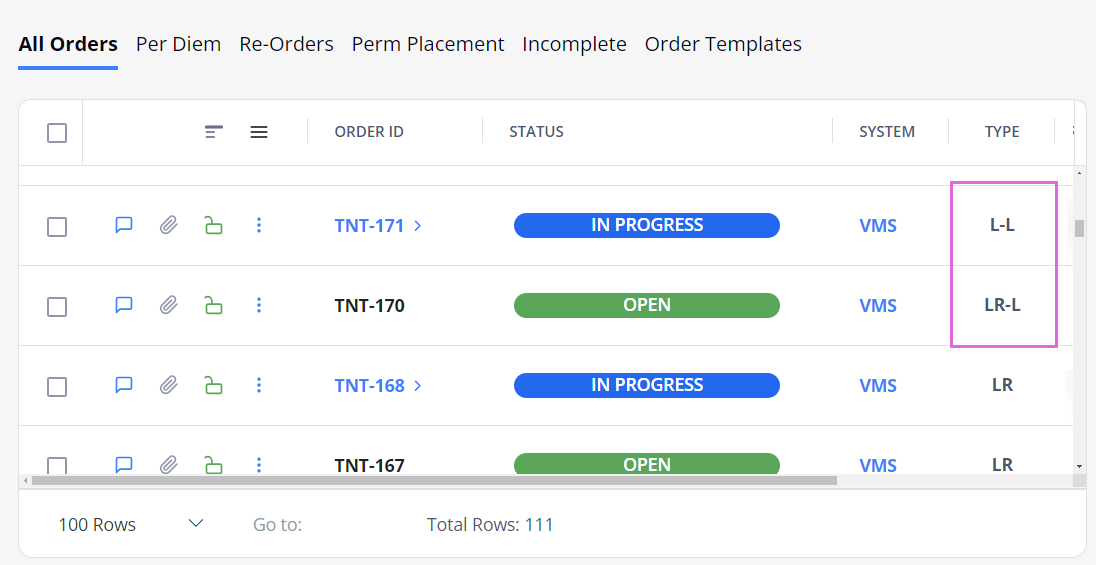The height and width of the screenshot is (565, 1096).
Task: Click the hamburger column menu icon
Action: click(259, 131)
